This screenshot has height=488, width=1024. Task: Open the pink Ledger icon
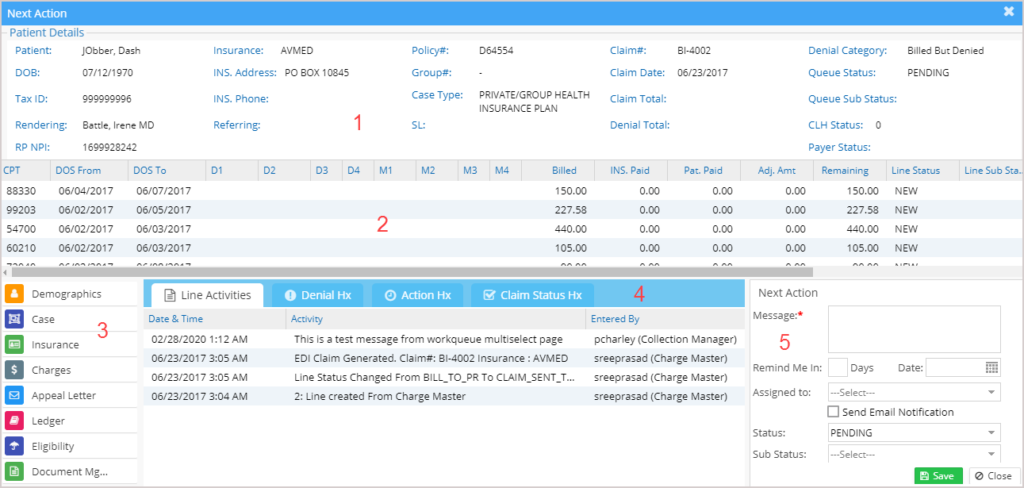(x=15, y=421)
